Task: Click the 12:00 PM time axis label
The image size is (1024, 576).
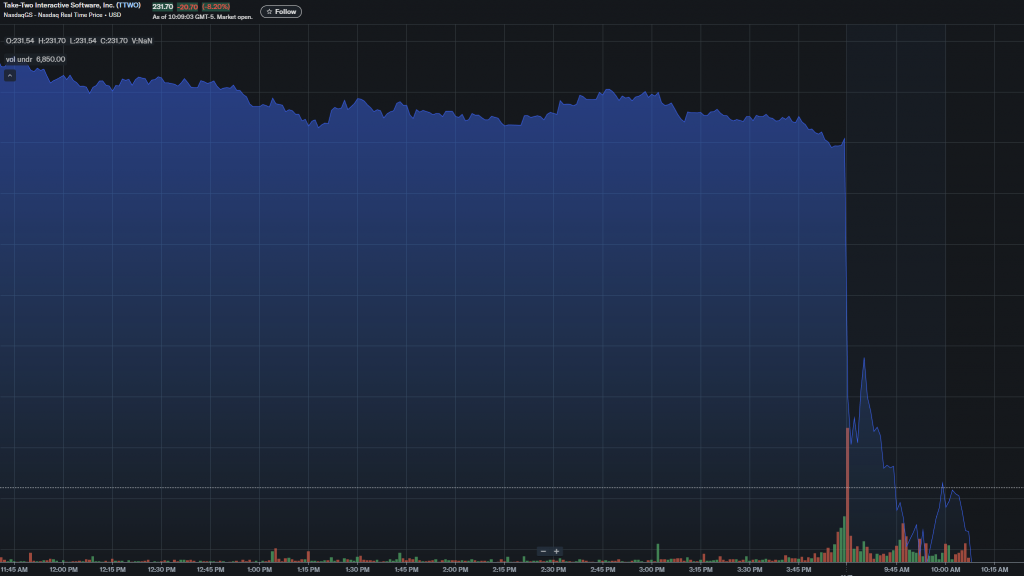Action: 63,570
